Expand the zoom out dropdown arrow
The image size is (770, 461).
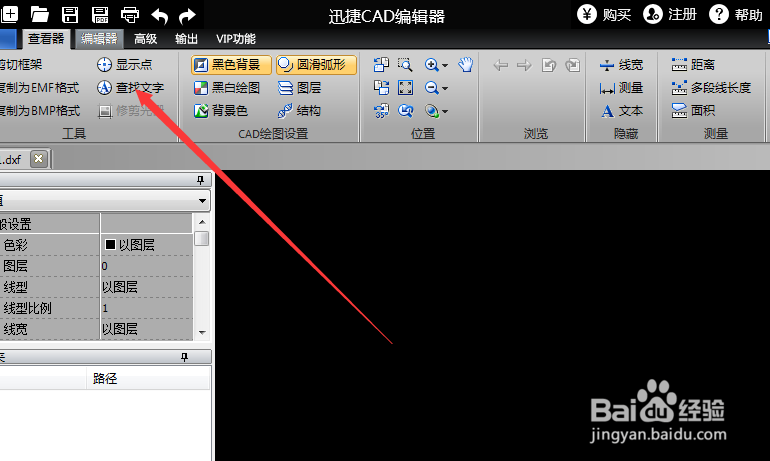tap(445, 88)
